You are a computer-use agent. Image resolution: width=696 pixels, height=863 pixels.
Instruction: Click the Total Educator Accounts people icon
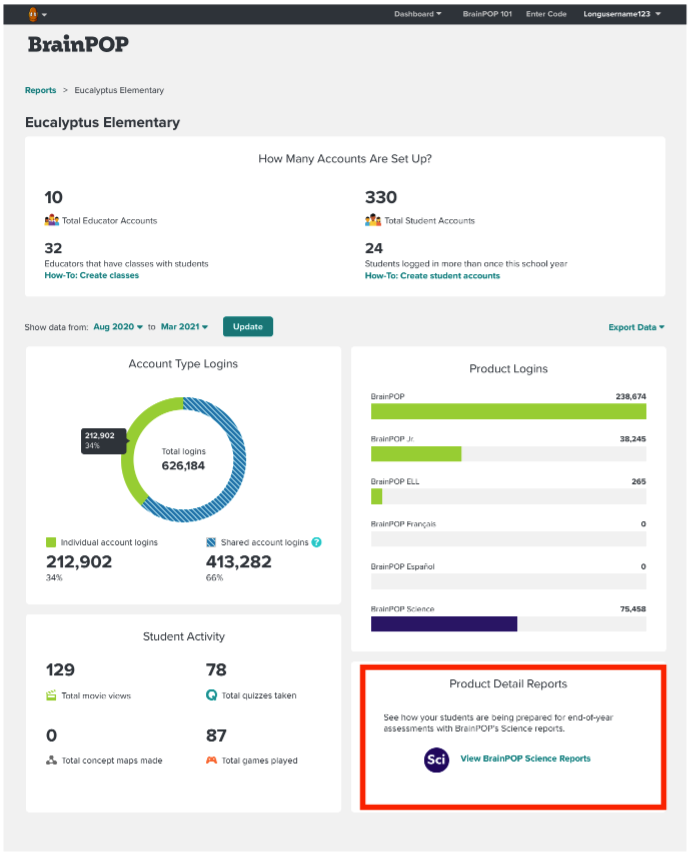(52, 220)
